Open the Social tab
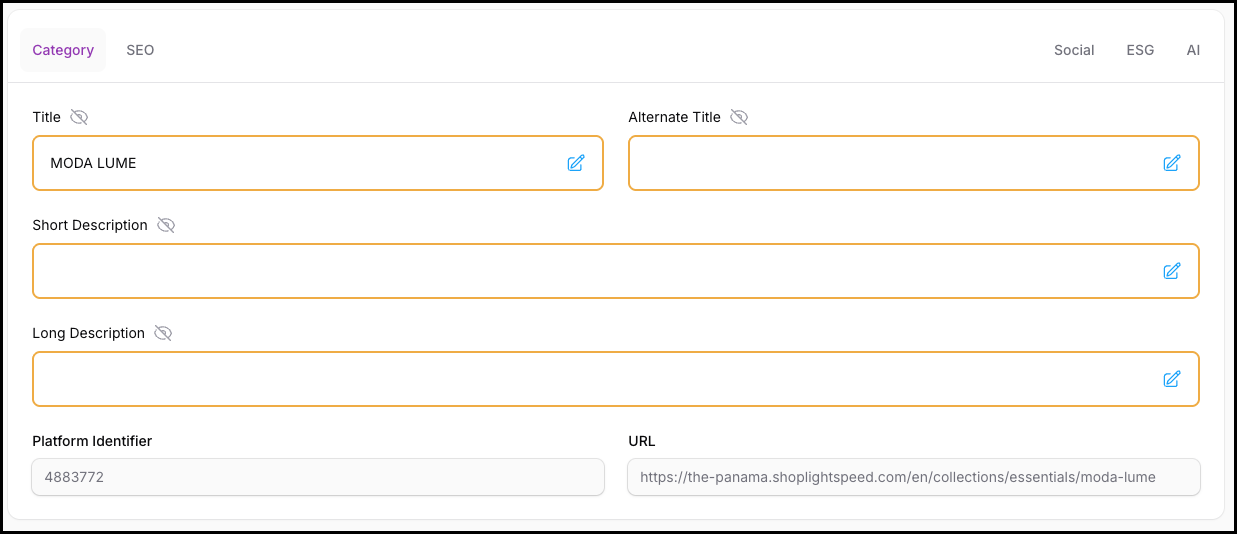 [1074, 50]
